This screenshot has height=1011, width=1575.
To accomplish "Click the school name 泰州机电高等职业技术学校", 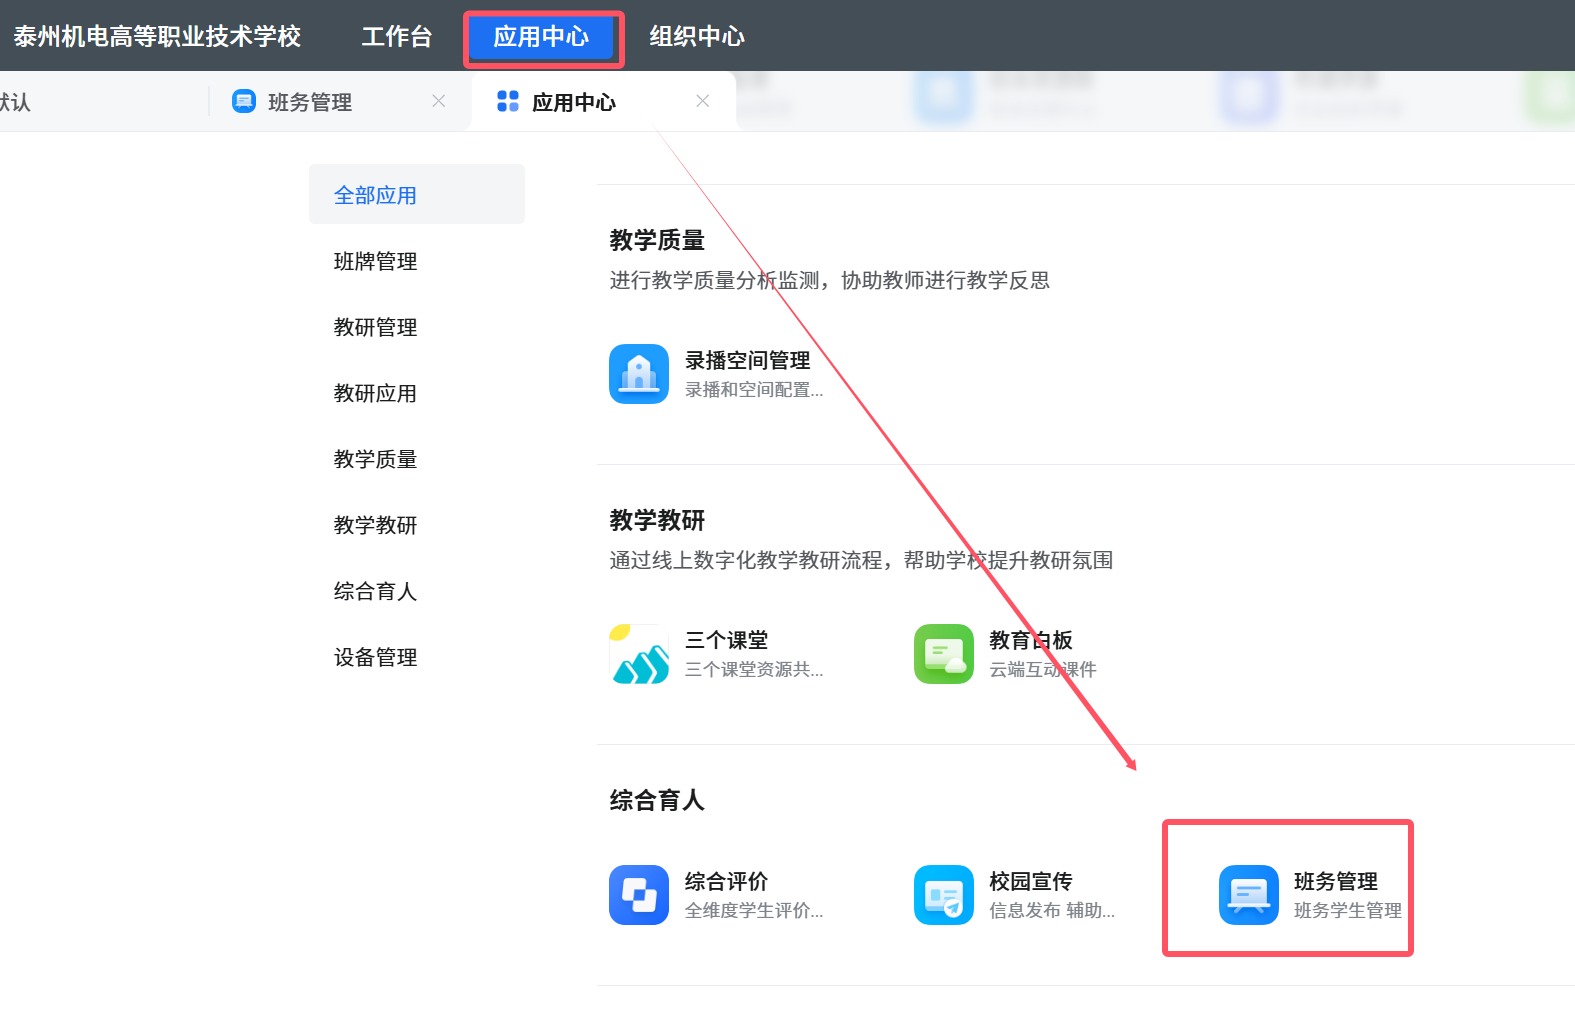I will 157,36.
